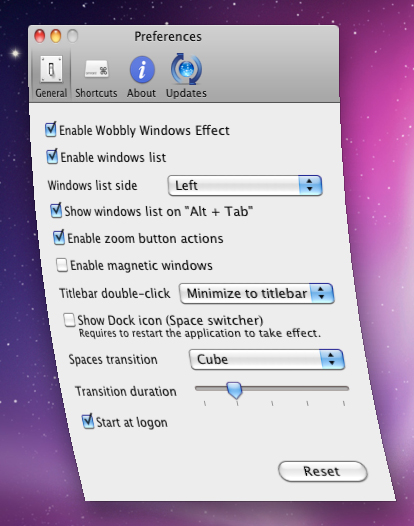Uncheck Enable windows list

tap(52, 157)
